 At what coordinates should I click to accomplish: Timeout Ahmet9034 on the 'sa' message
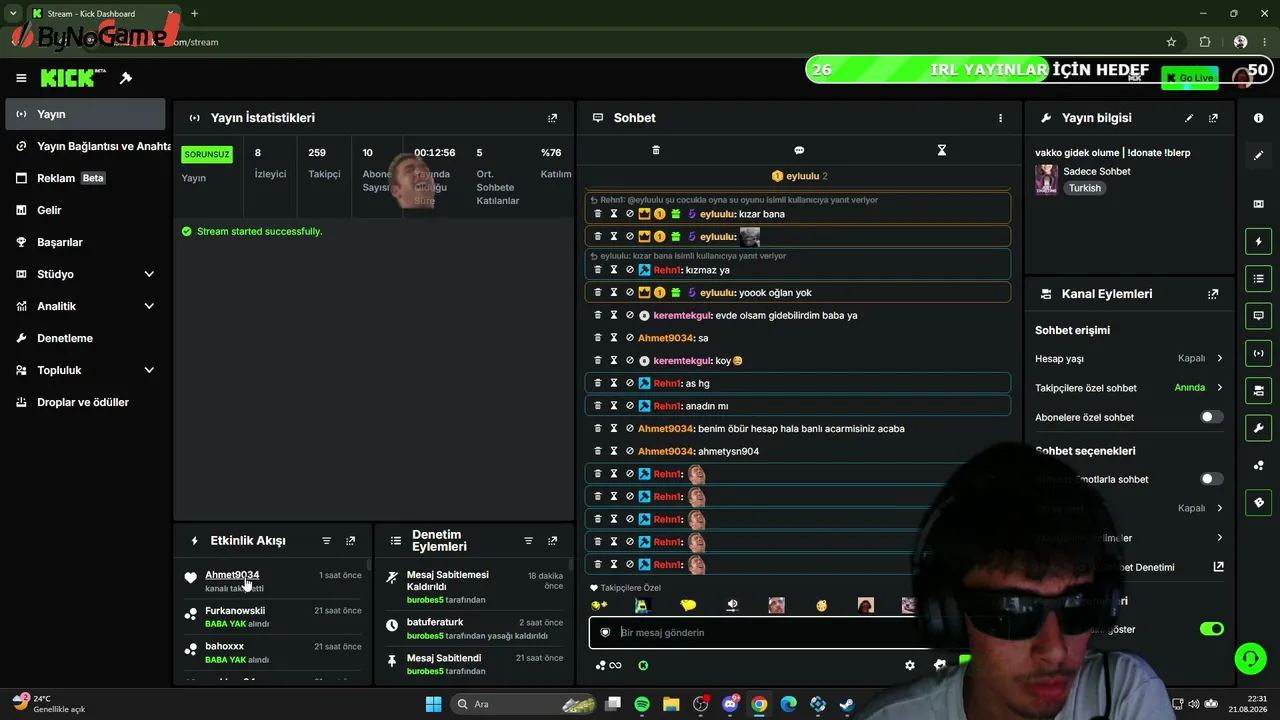(x=614, y=338)
